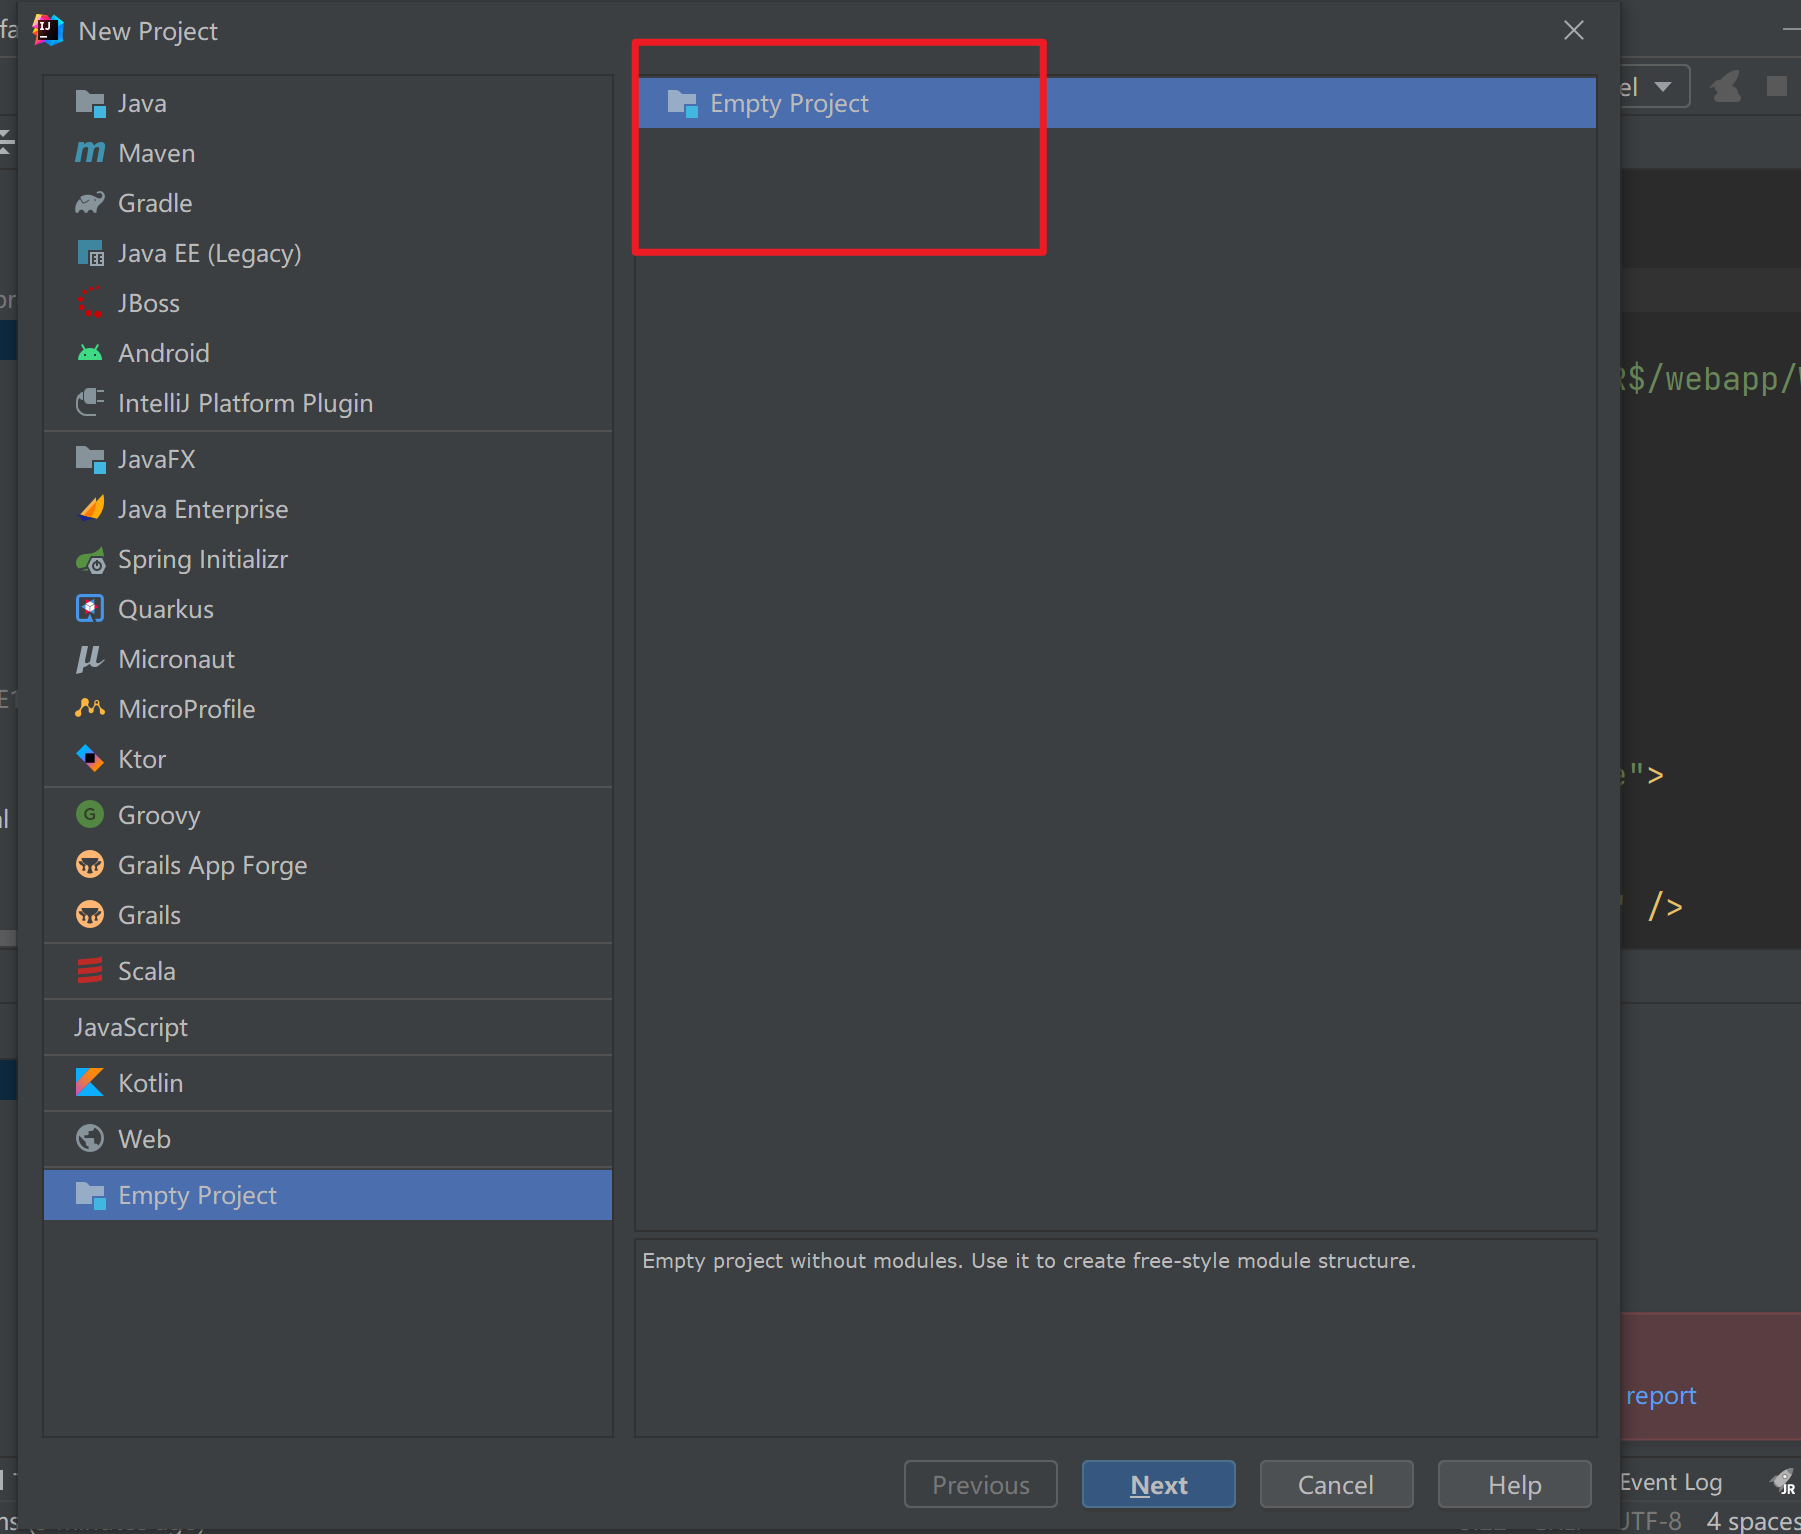Pick the JBoss icon
The height and width of the screenshot is (1534, 1801).
pyautogui.click(x=90, y=302)
